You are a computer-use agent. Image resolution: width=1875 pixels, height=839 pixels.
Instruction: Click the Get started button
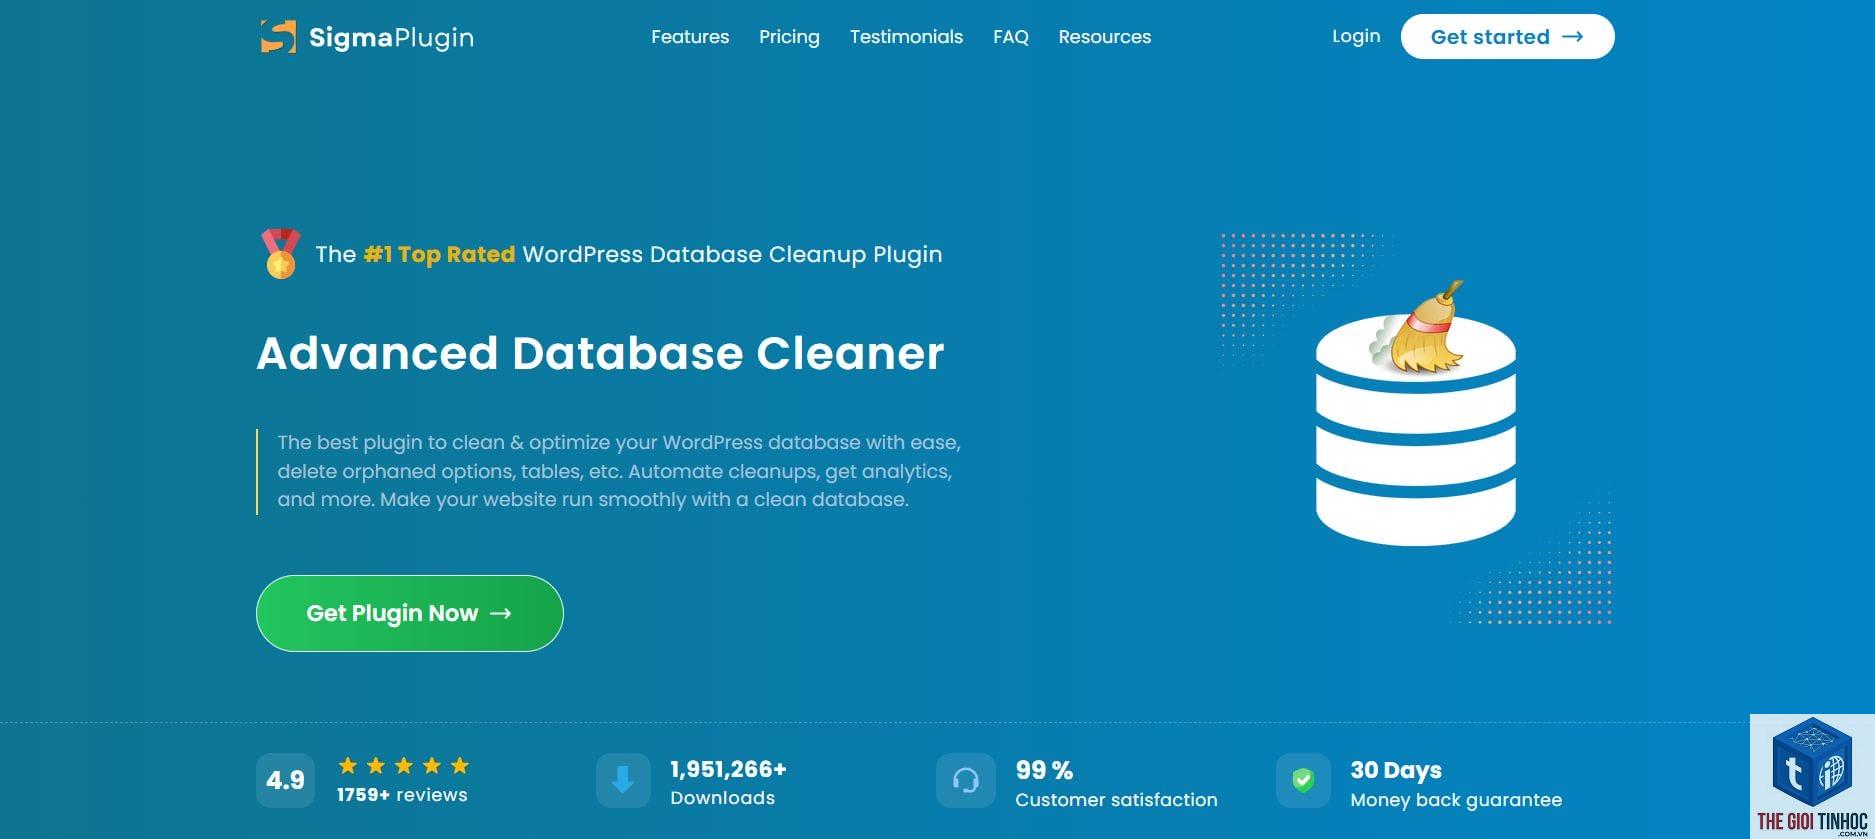(x=1507, y=37)
